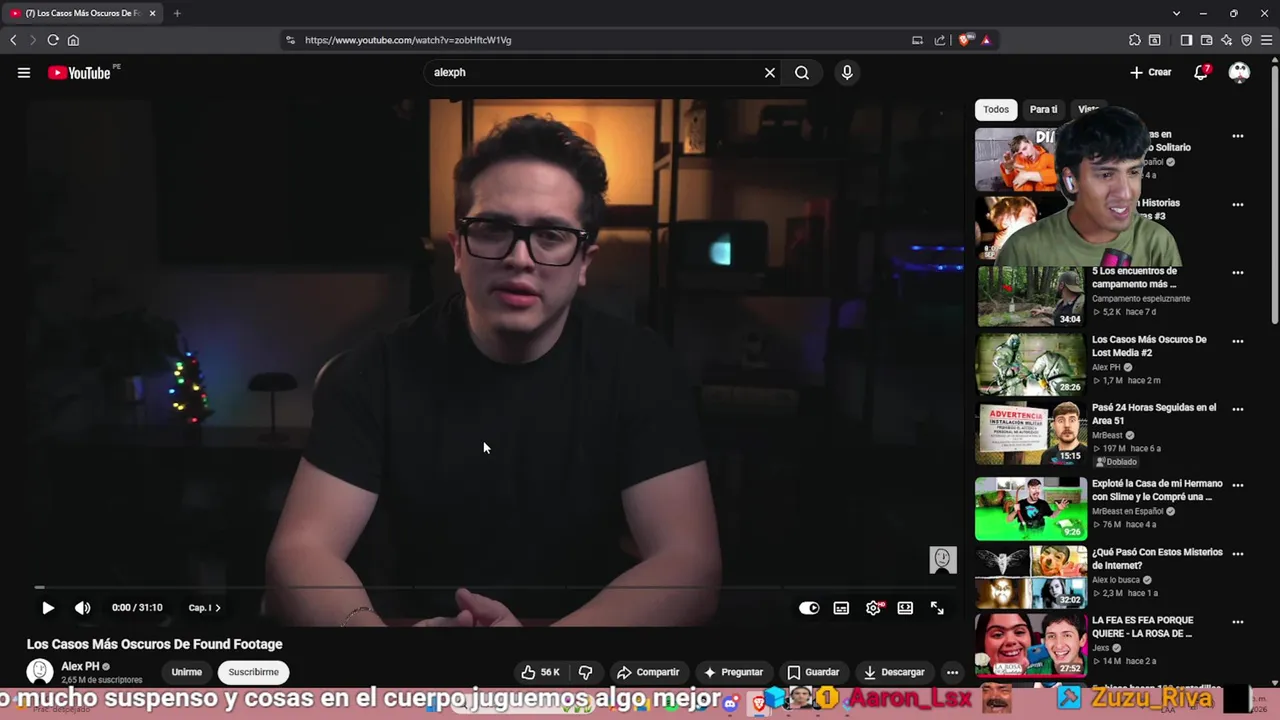Click the Brave Shields lion icon
1280x720 pixels.
click(x=964, y=40)
